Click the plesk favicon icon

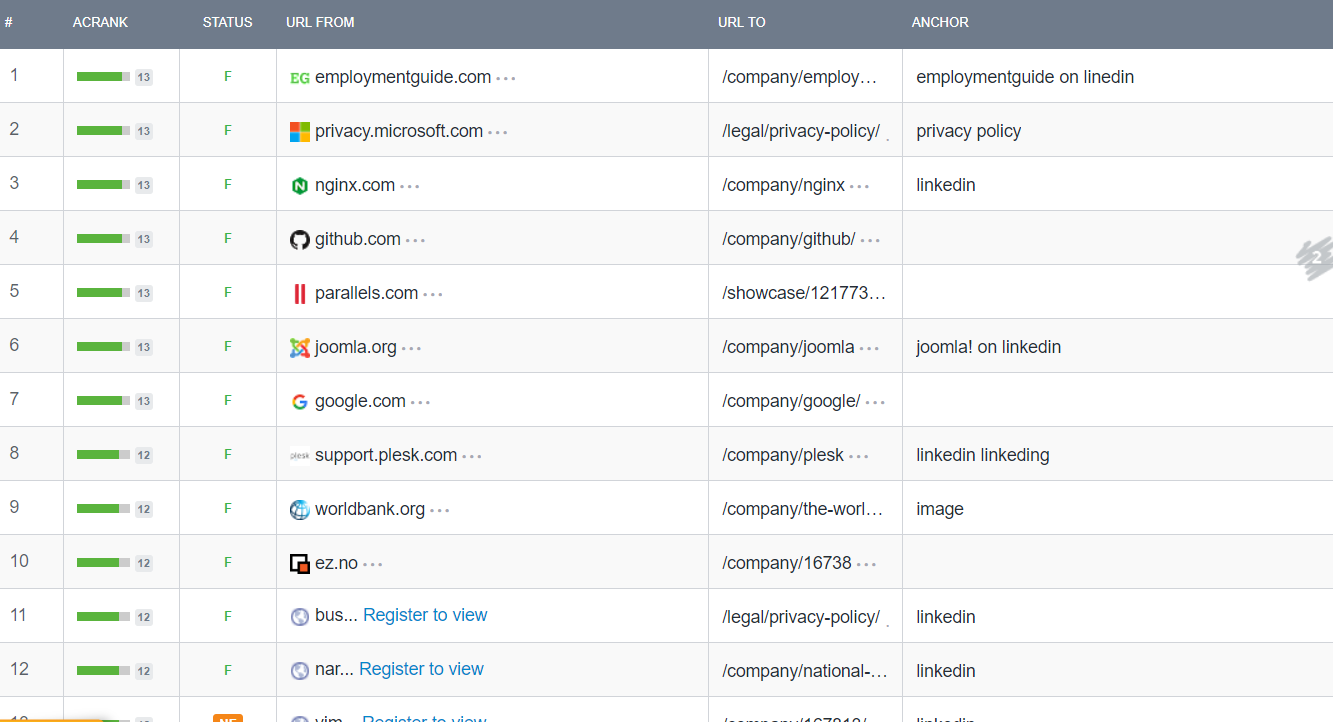tap(300, 455)
